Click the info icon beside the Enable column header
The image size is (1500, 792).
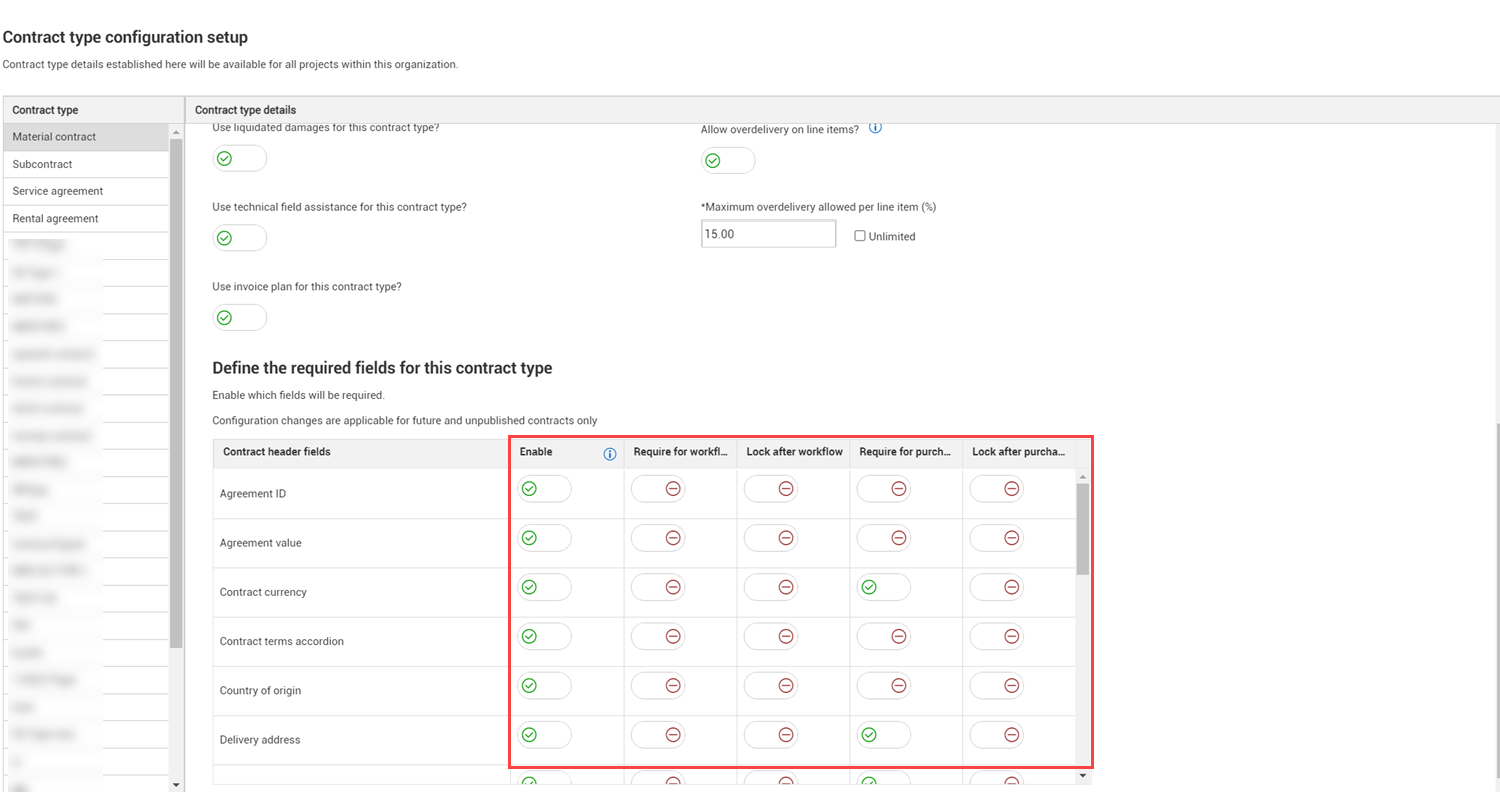(609, 453)
